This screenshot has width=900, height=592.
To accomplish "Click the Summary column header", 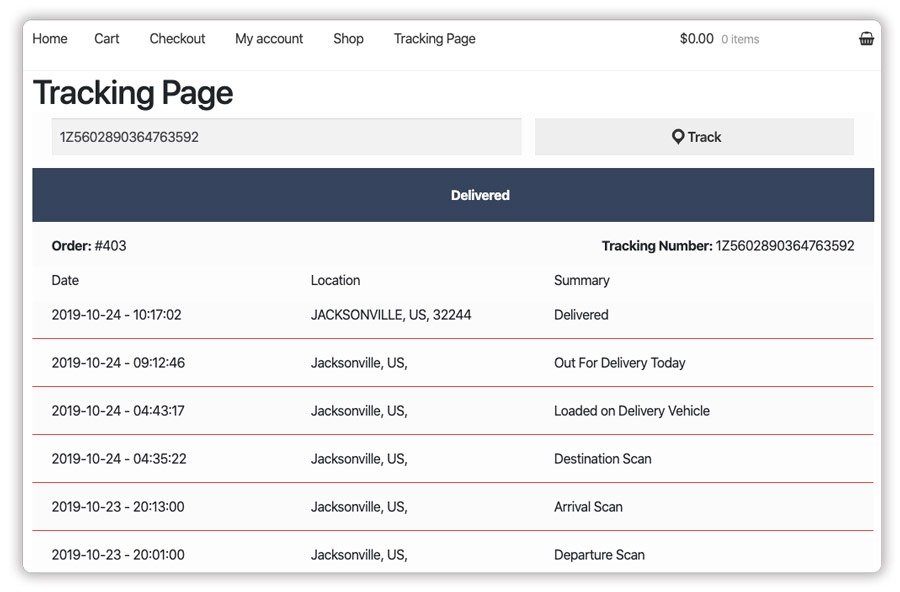I will tap(581, 280).
